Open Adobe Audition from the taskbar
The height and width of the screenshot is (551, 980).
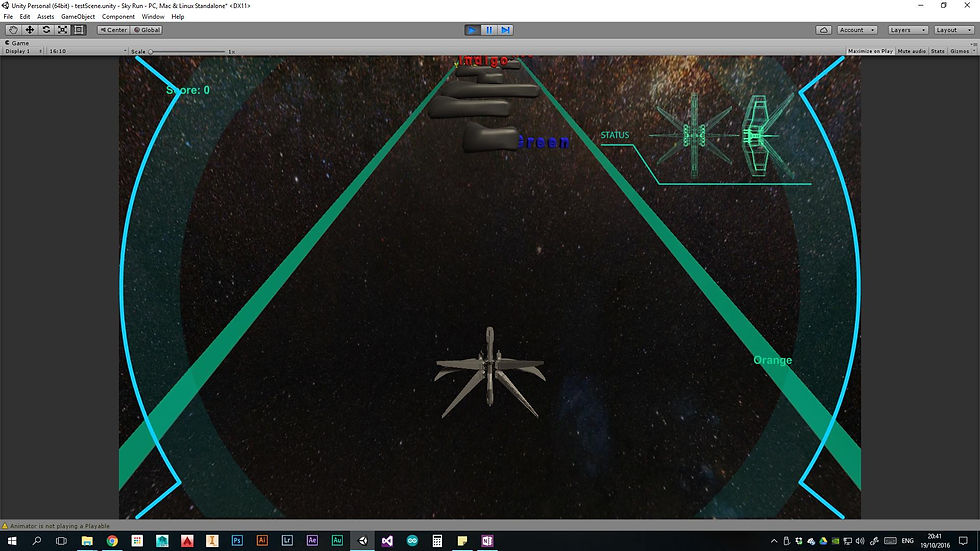[x=337, y=540]
